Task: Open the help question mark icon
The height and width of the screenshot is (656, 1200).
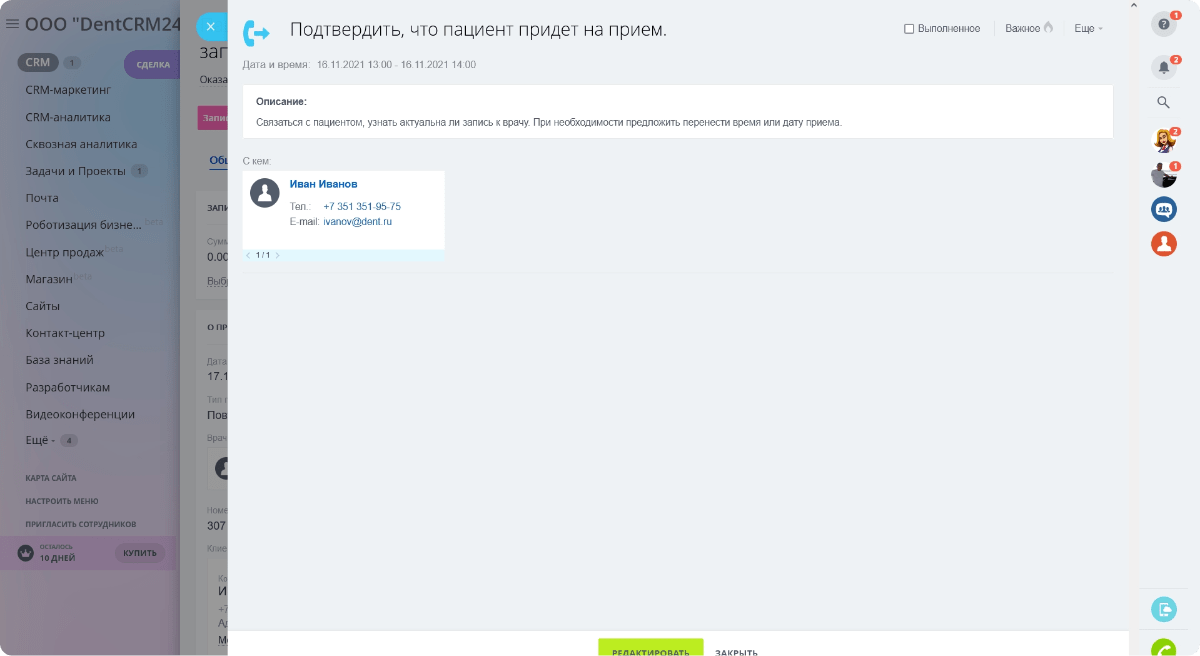Action: (1162, 24)
